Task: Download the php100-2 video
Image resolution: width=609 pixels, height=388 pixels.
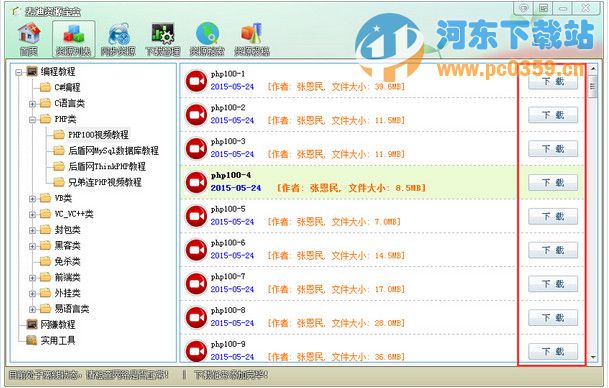Action: [553, 115]
